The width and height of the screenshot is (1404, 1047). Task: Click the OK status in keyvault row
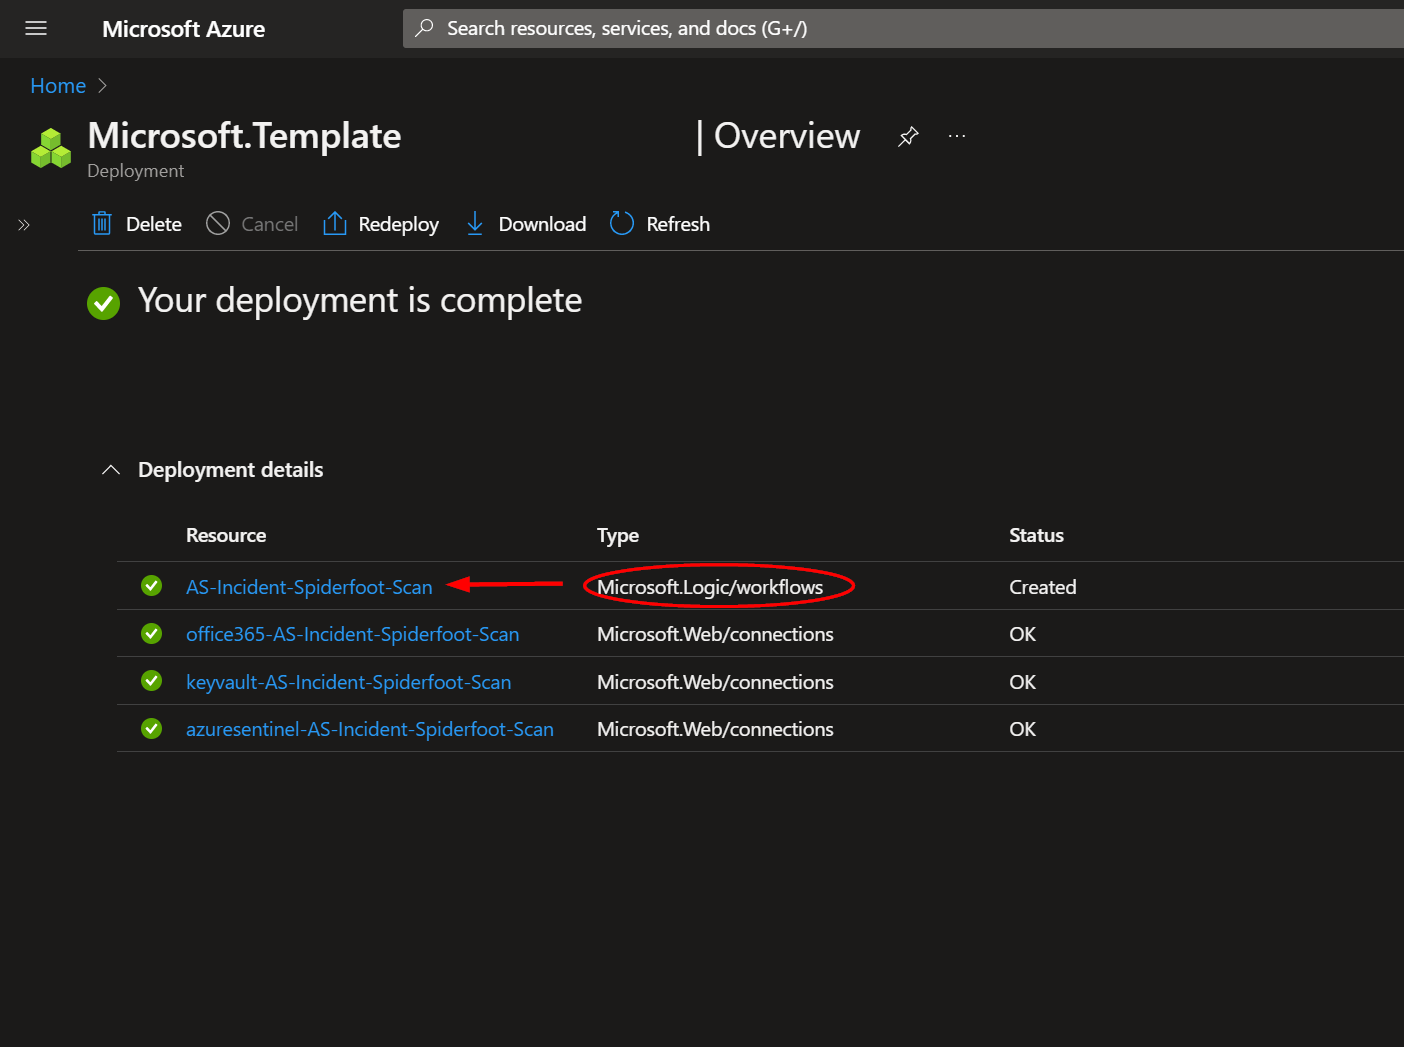pyautogui.click(x=1022, y=682)
